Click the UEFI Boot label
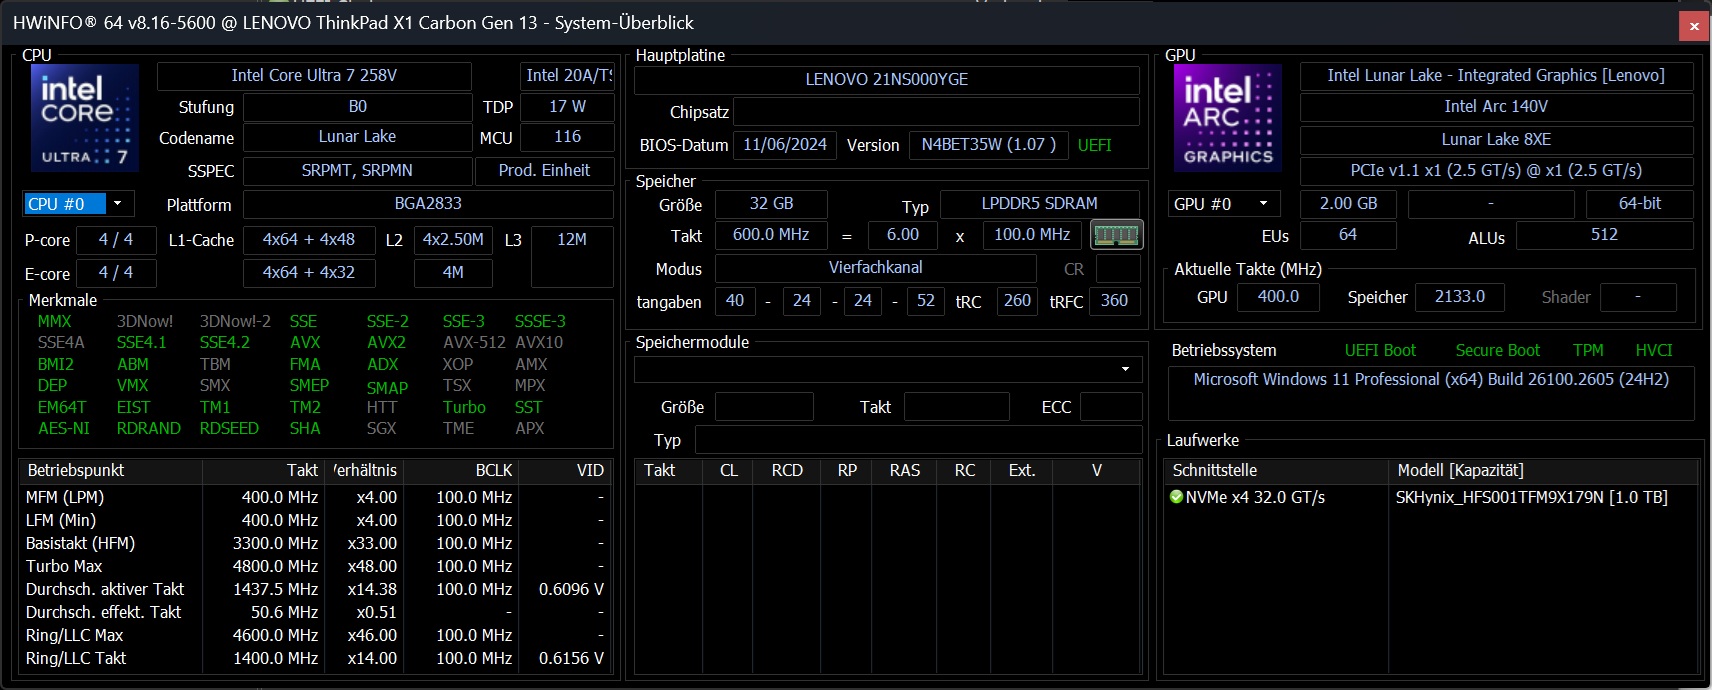The image size is (1712, 690). click(1380, 350)
